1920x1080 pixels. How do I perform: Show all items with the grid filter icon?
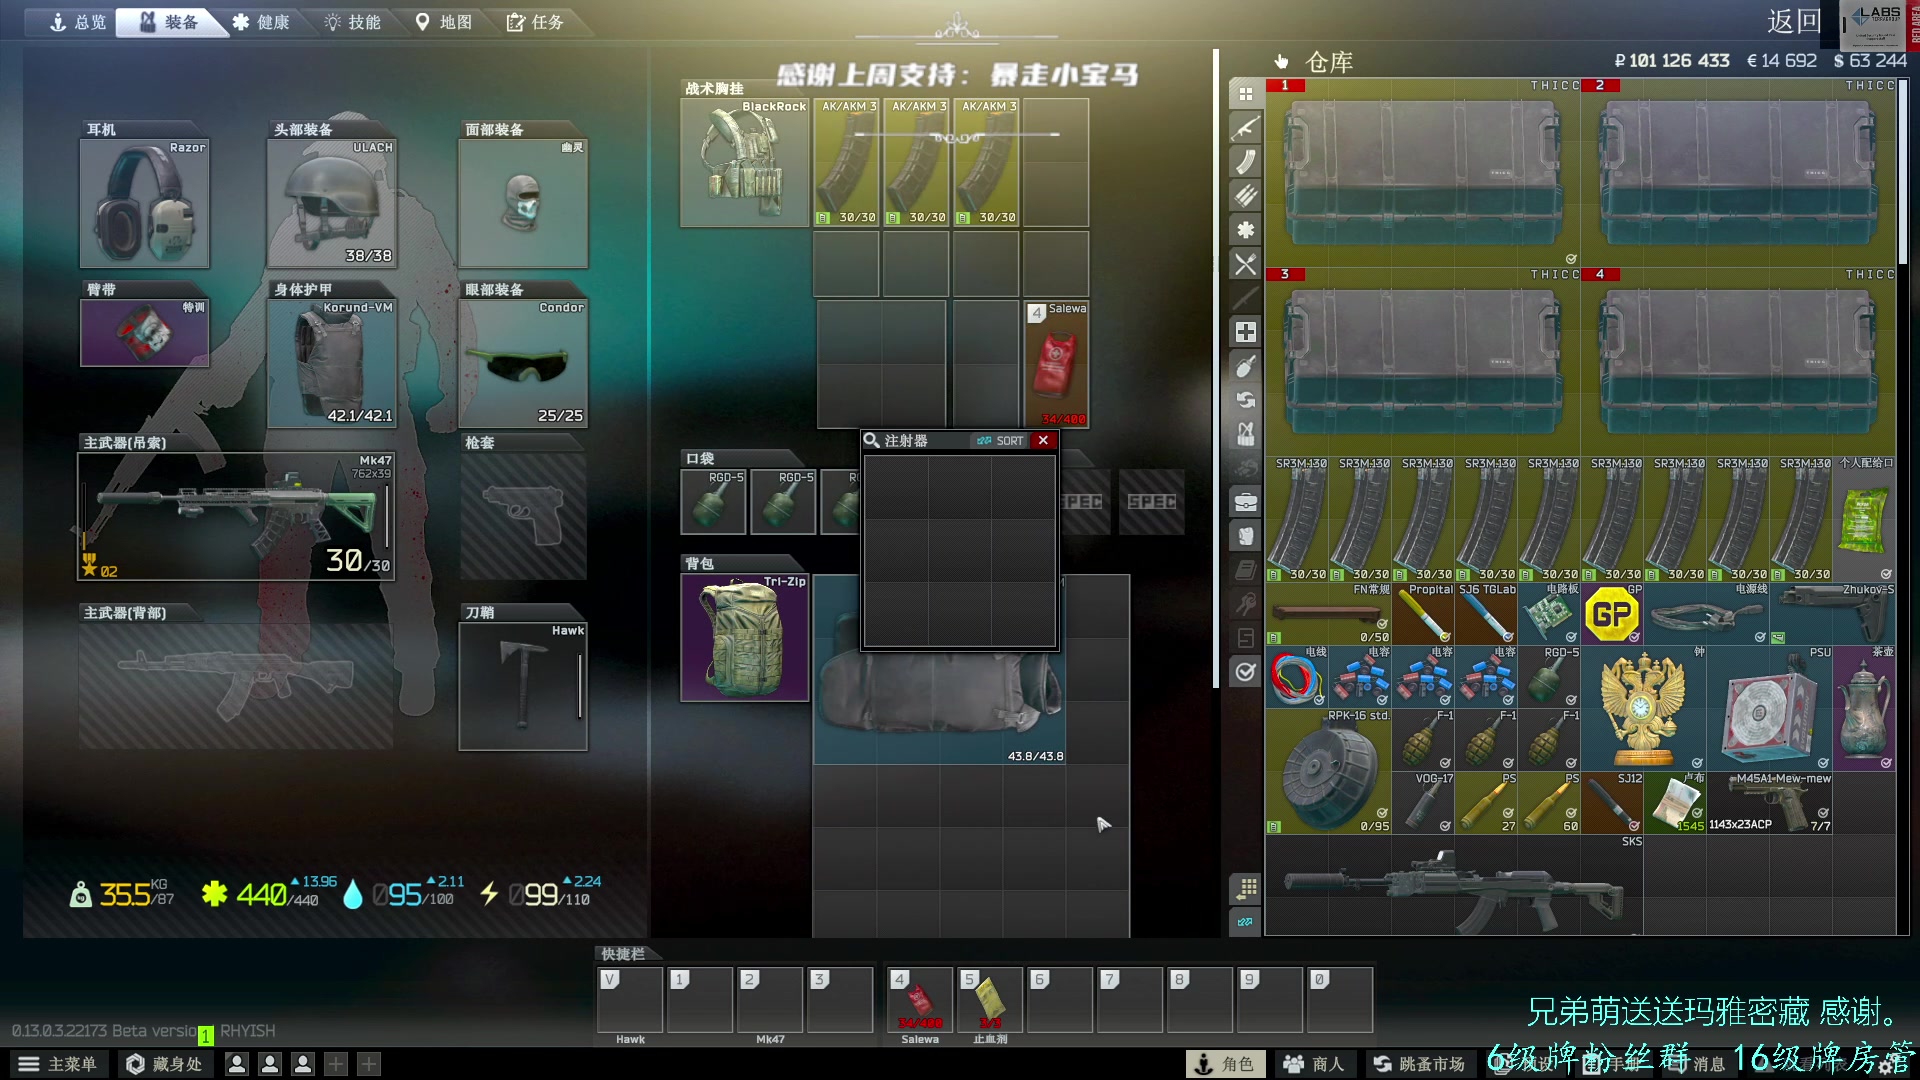(x=1245, y=94)
